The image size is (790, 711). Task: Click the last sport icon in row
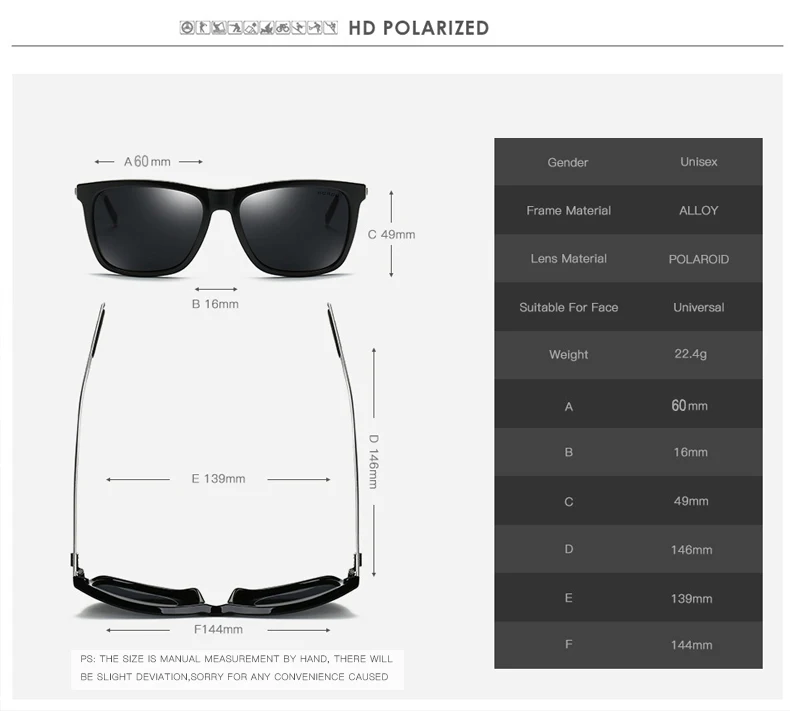[x=331, y=28]
